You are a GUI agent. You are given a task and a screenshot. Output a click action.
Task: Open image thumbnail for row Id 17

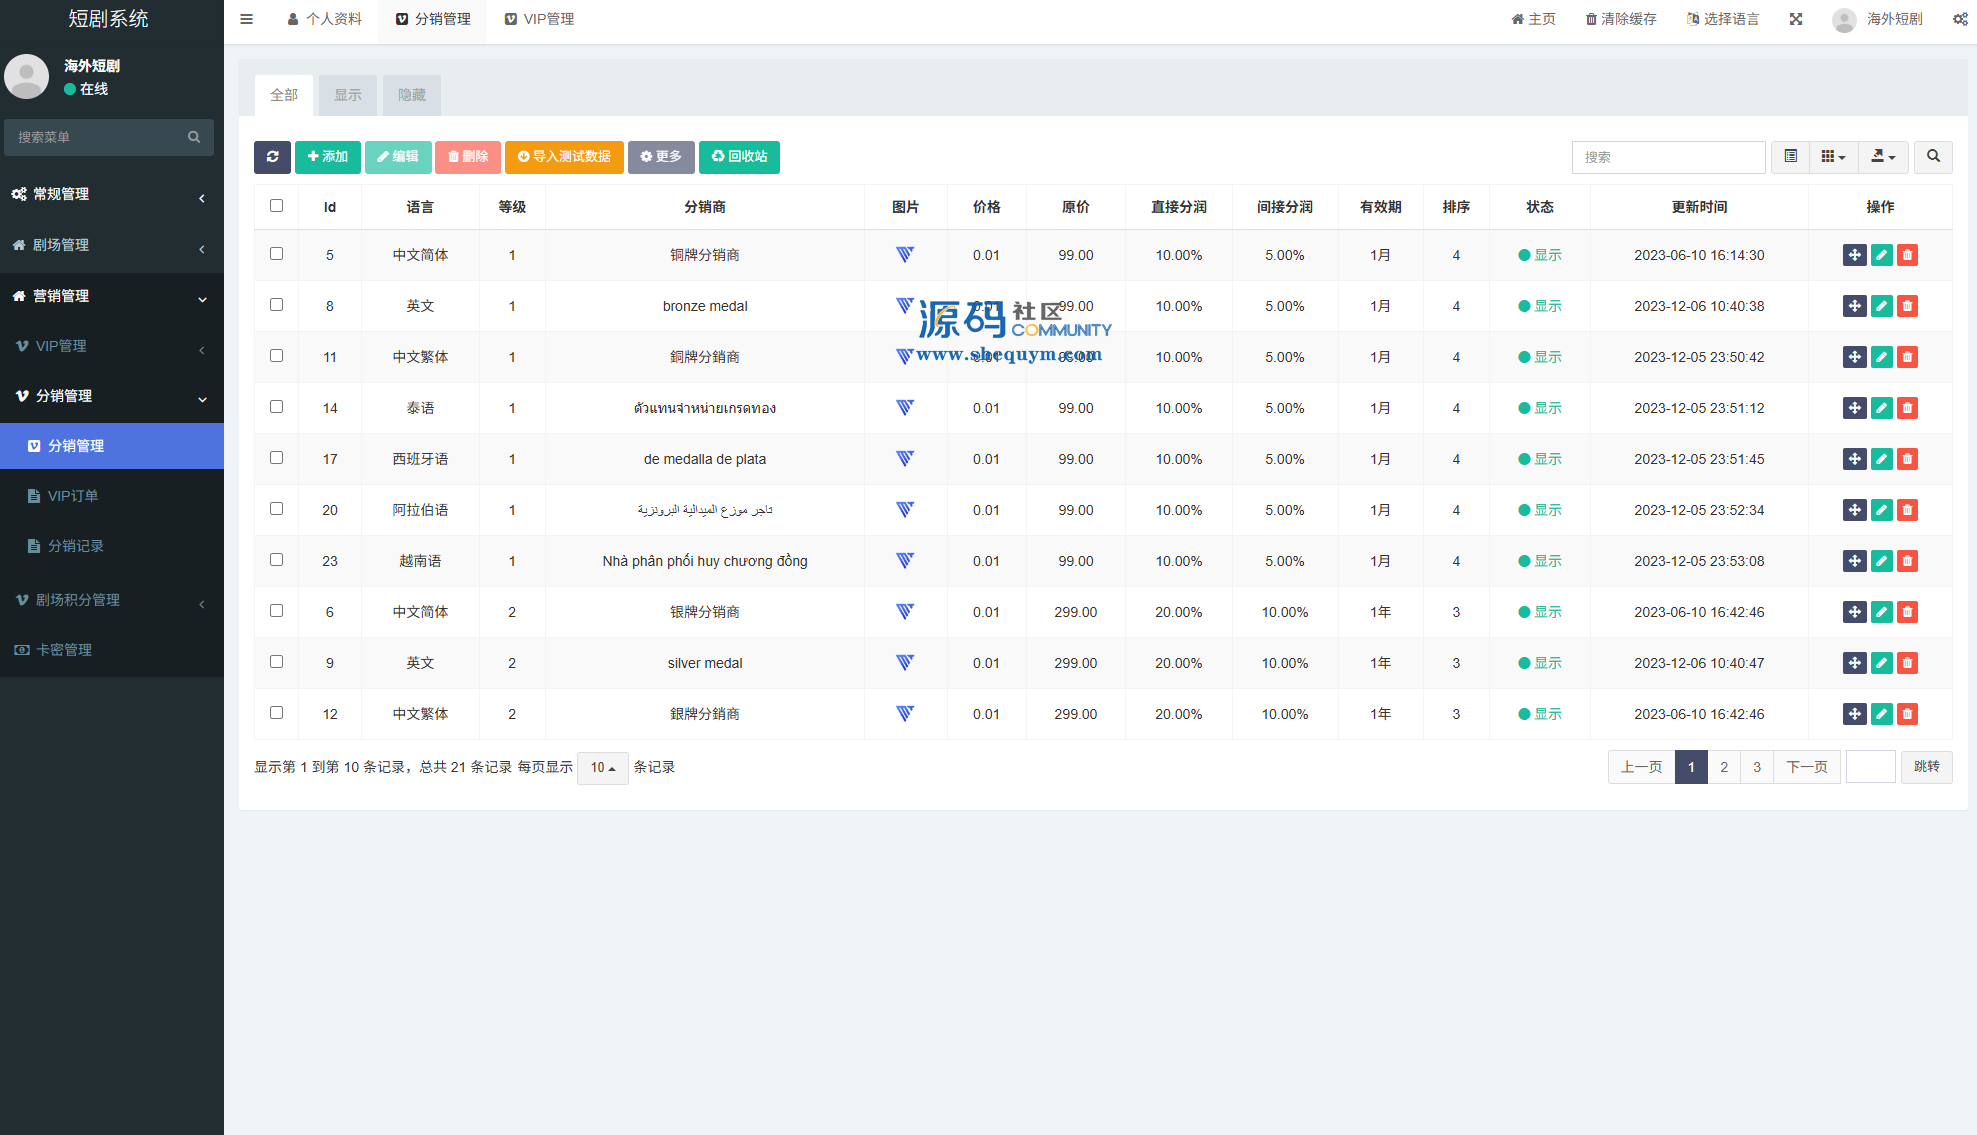(905, 459)
